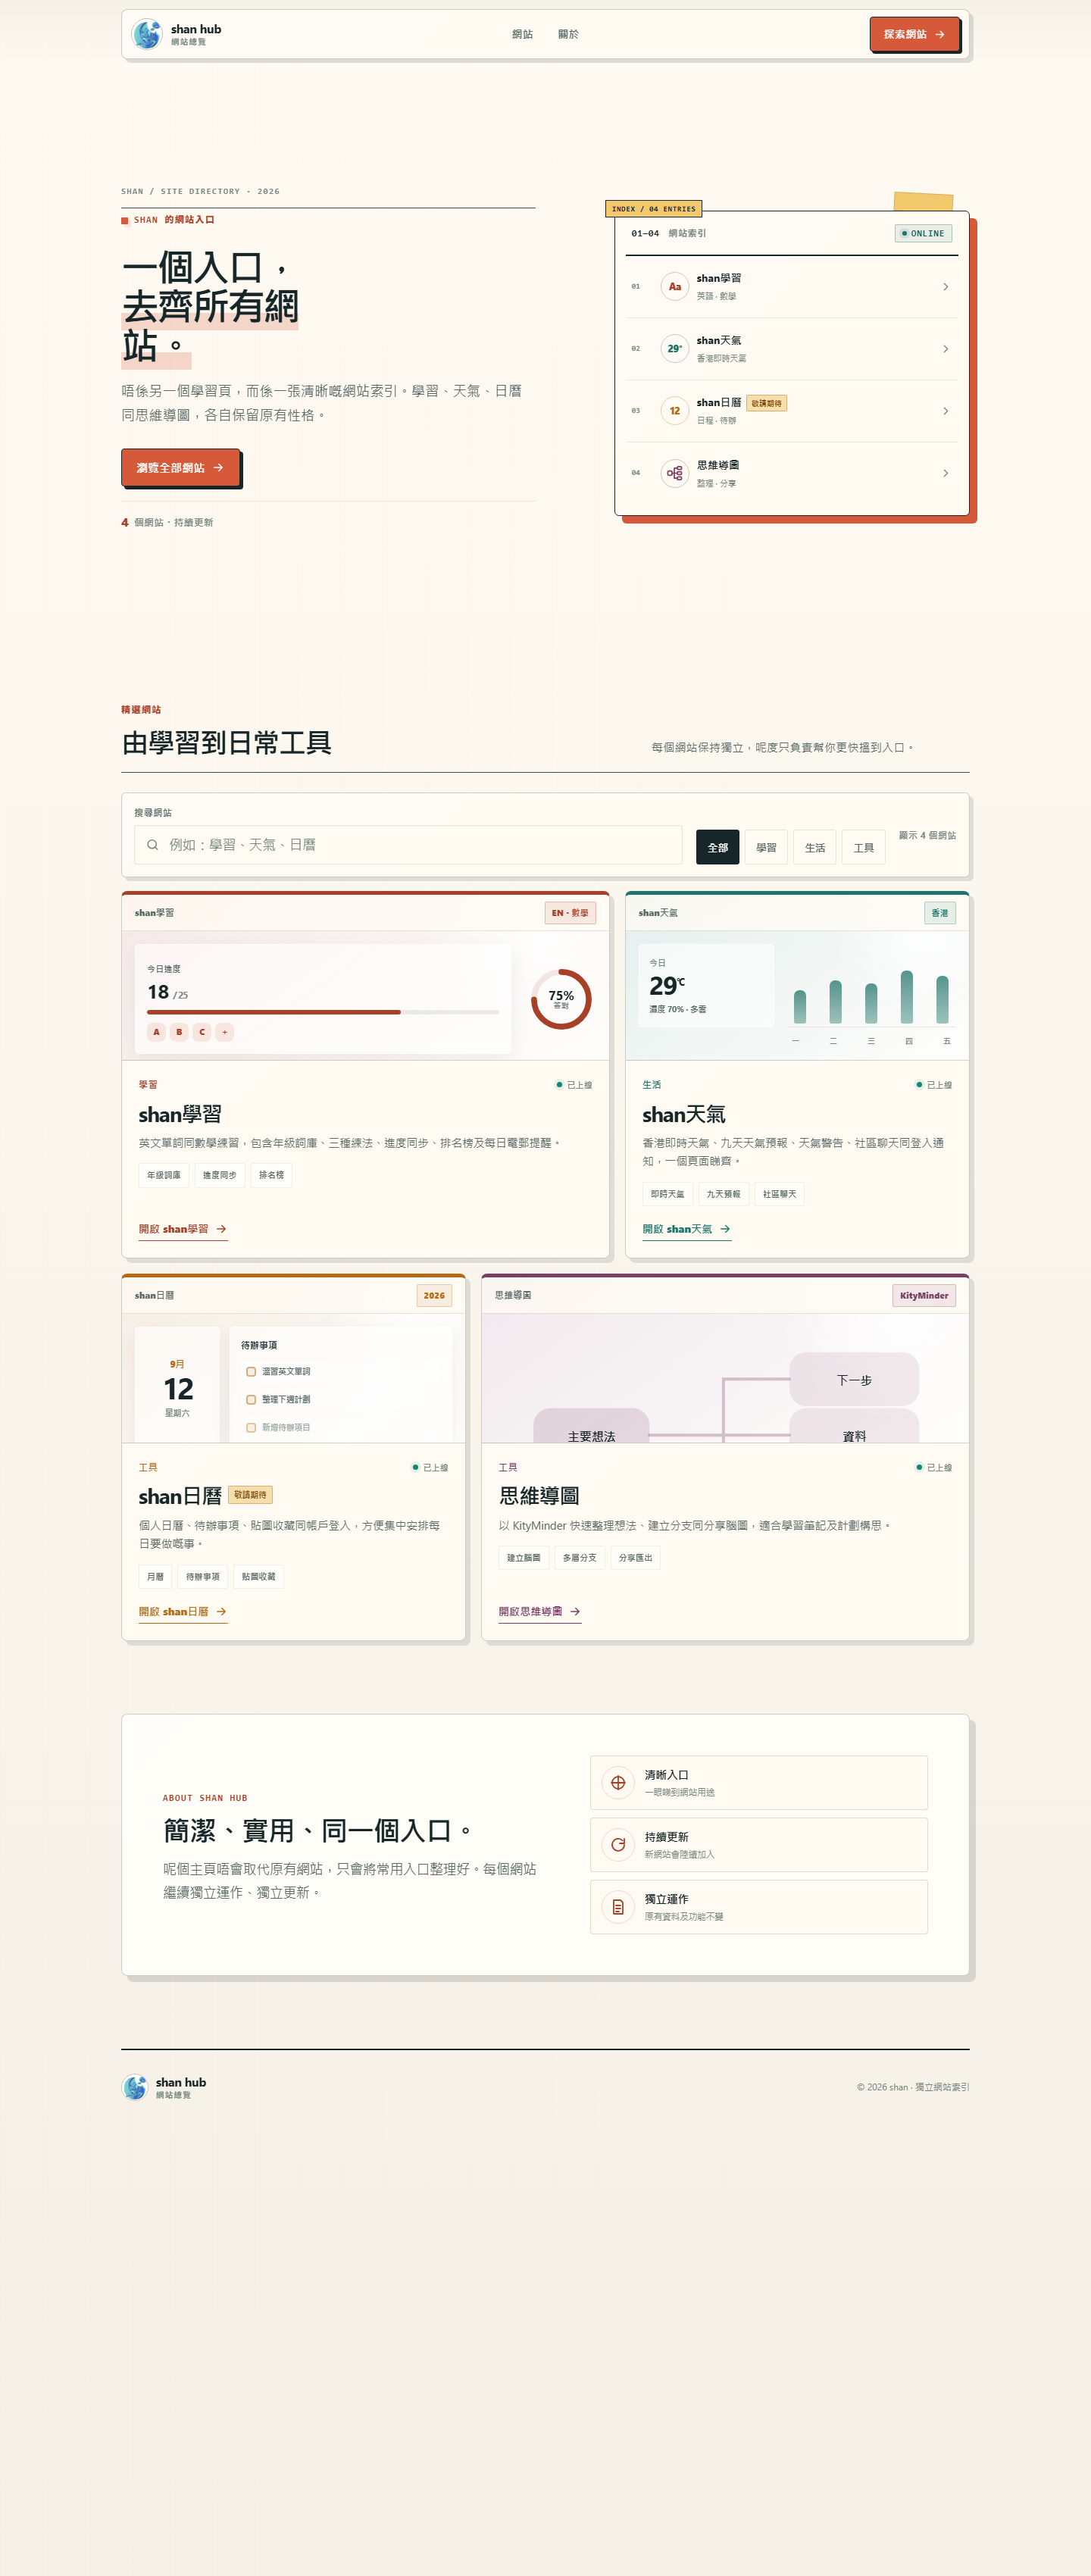1091x2576 pixels.
Task: Click the 主要想法 mind map node
Action: pos(591,1426)
